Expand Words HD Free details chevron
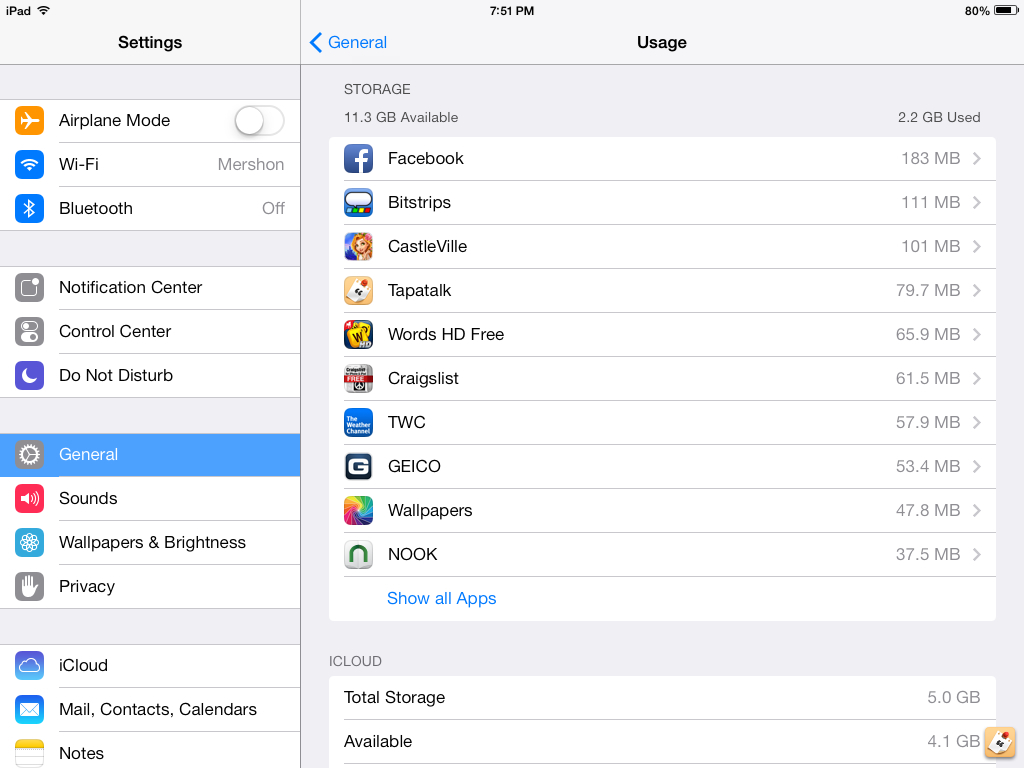 (x=977, y=334)
